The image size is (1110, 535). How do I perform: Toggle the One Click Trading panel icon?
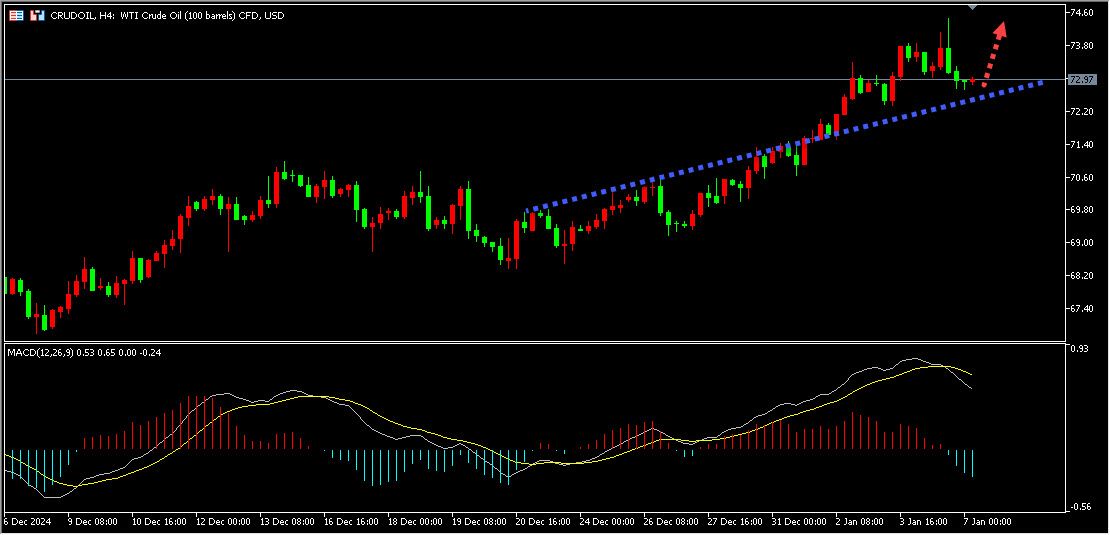click(37, 16)
